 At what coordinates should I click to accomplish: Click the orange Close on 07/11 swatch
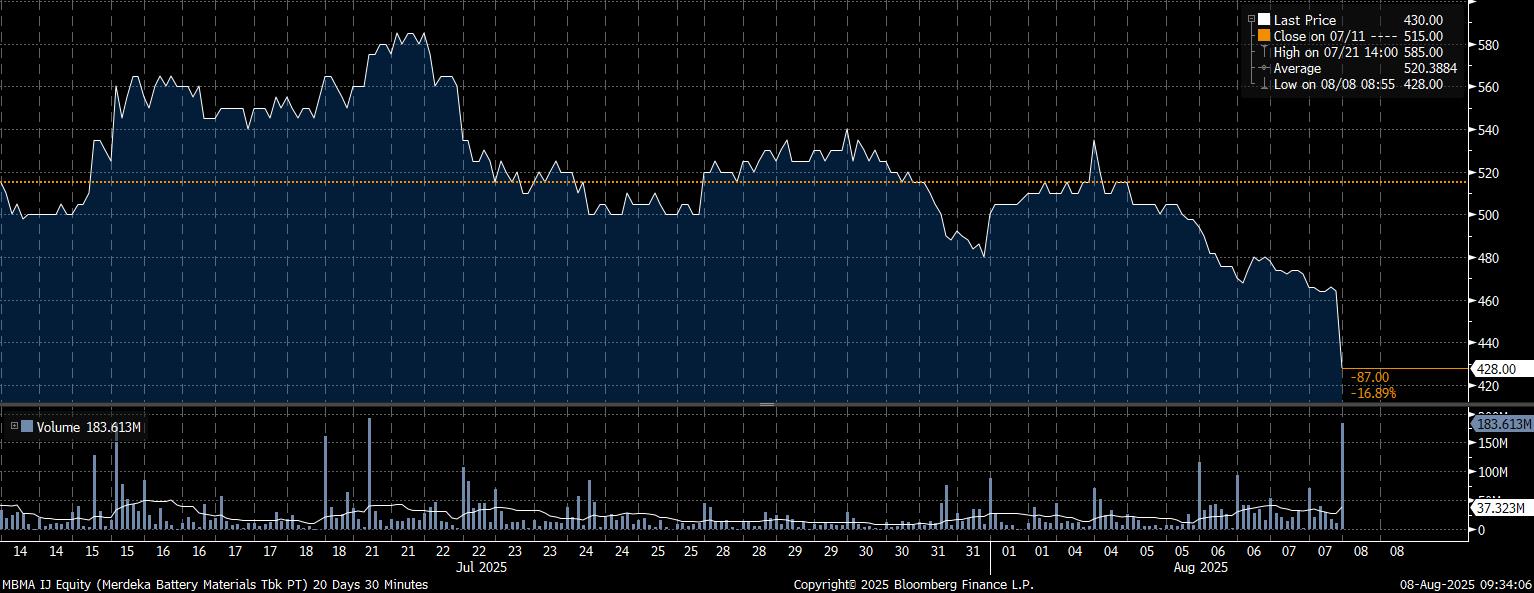1264,36
